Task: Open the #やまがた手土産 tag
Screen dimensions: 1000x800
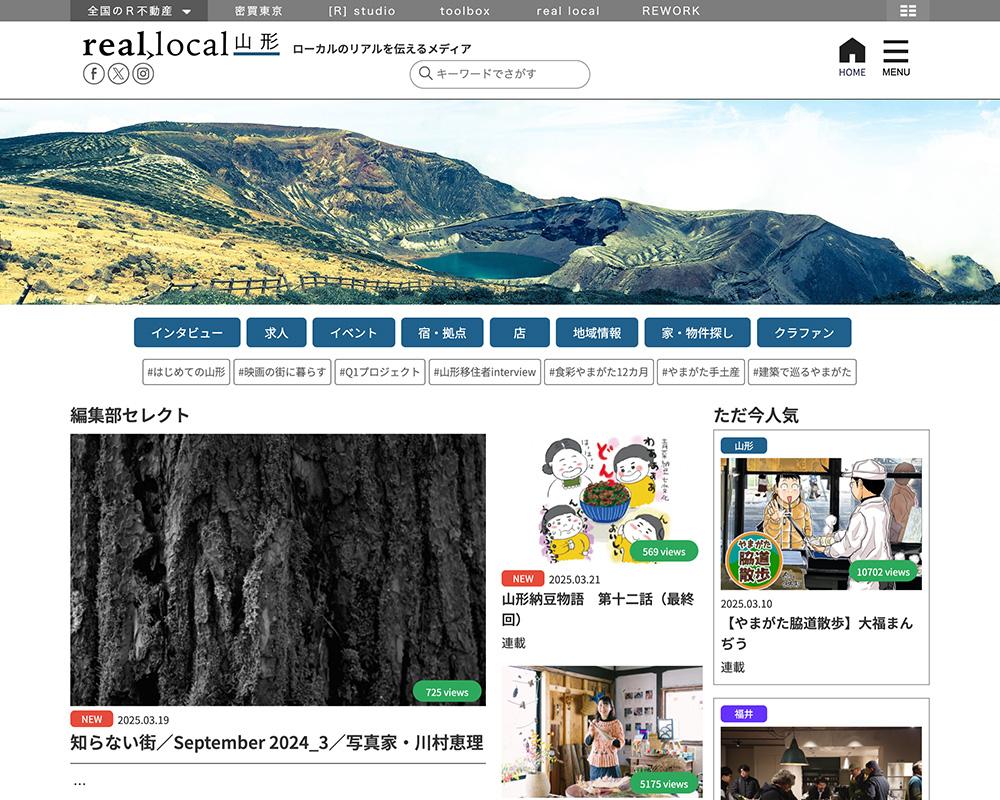Action: [x=701, y=372]
